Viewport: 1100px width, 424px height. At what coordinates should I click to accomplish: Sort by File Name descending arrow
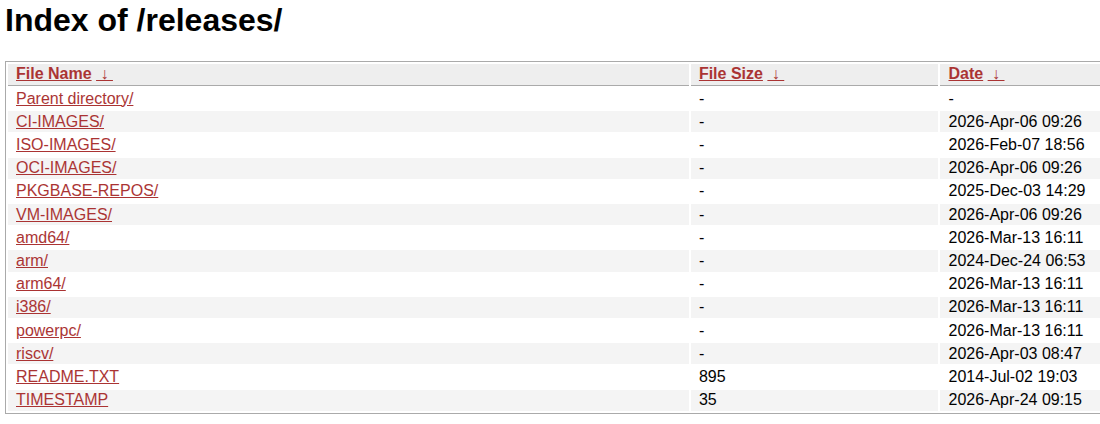[105, 74]
